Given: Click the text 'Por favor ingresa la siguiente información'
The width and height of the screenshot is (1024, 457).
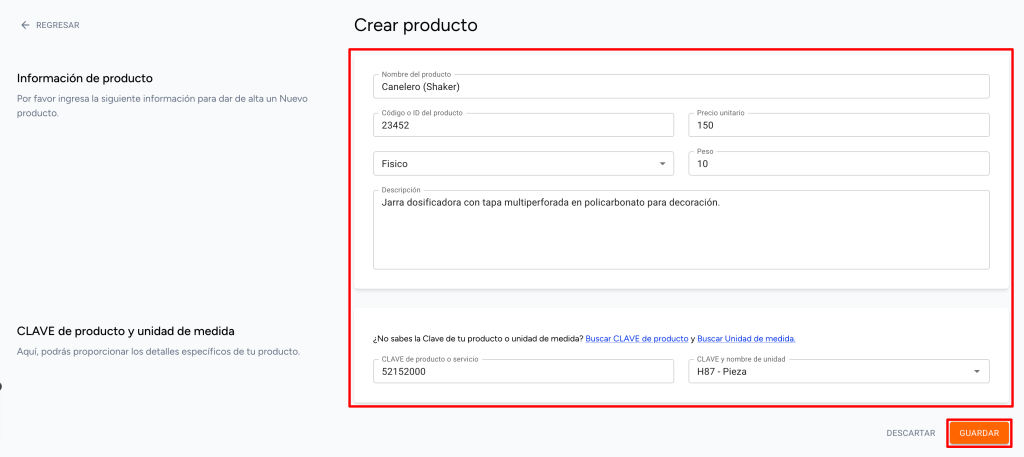Looking at the screenshot, I should click(x=104, y=99).
